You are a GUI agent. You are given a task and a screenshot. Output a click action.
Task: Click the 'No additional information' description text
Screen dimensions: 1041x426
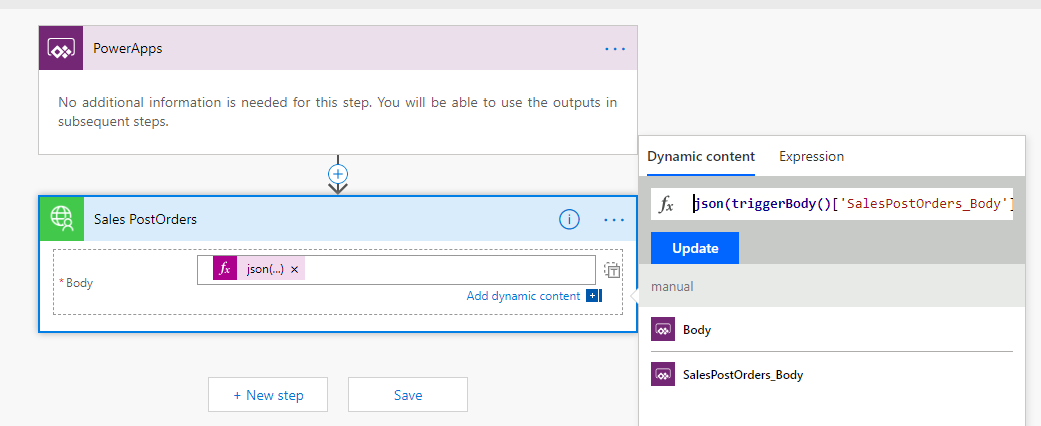pyautogui.click(x=338, y=112)
